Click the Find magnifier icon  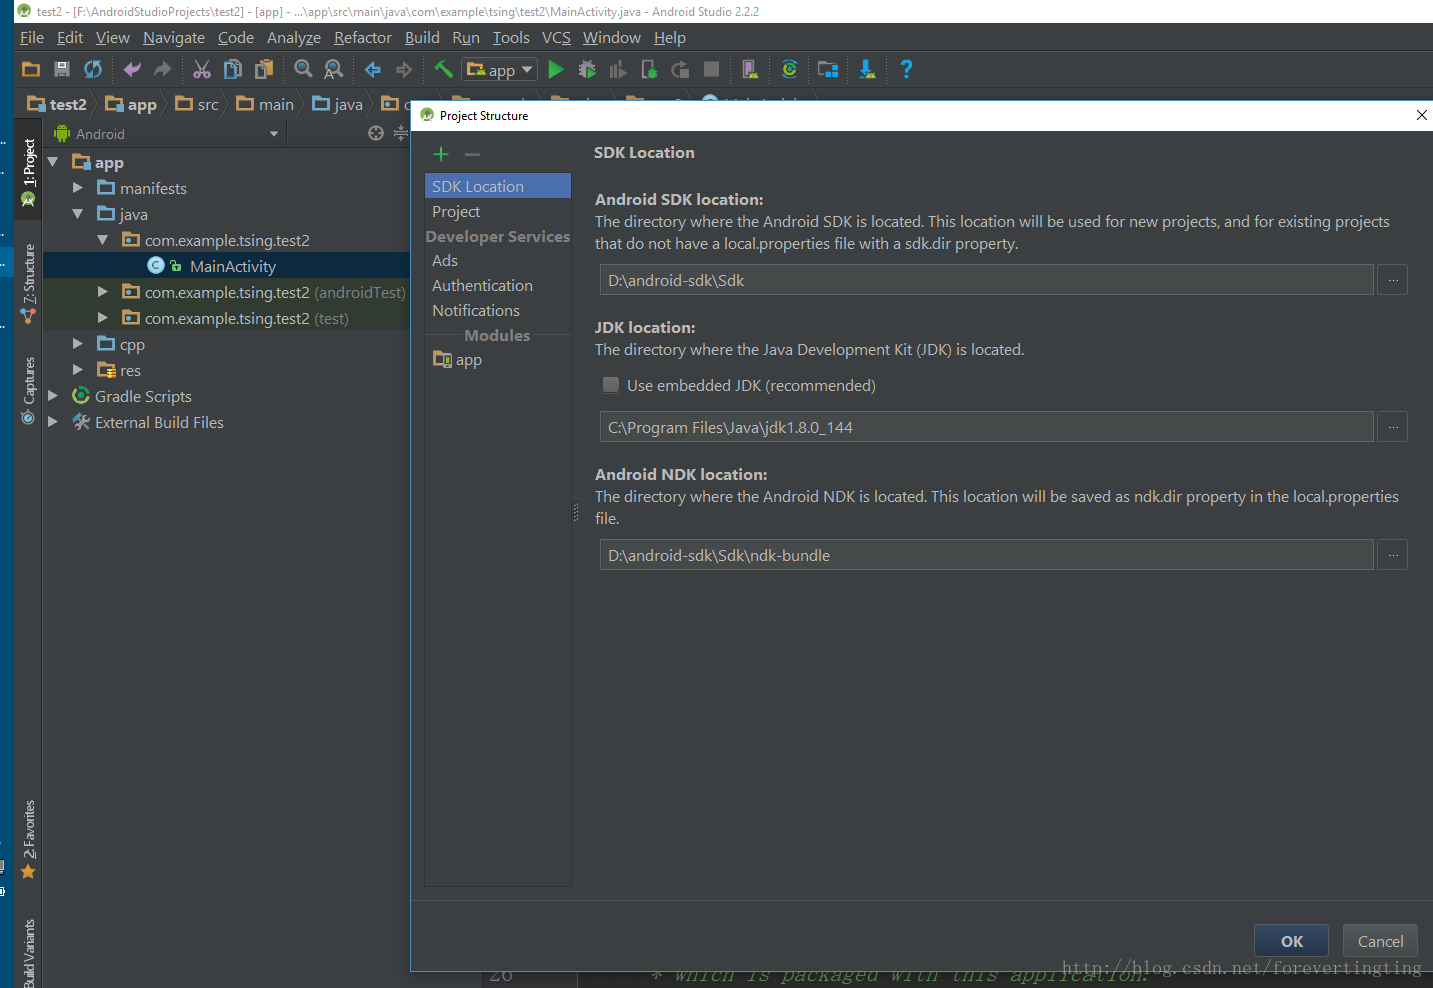303,69
